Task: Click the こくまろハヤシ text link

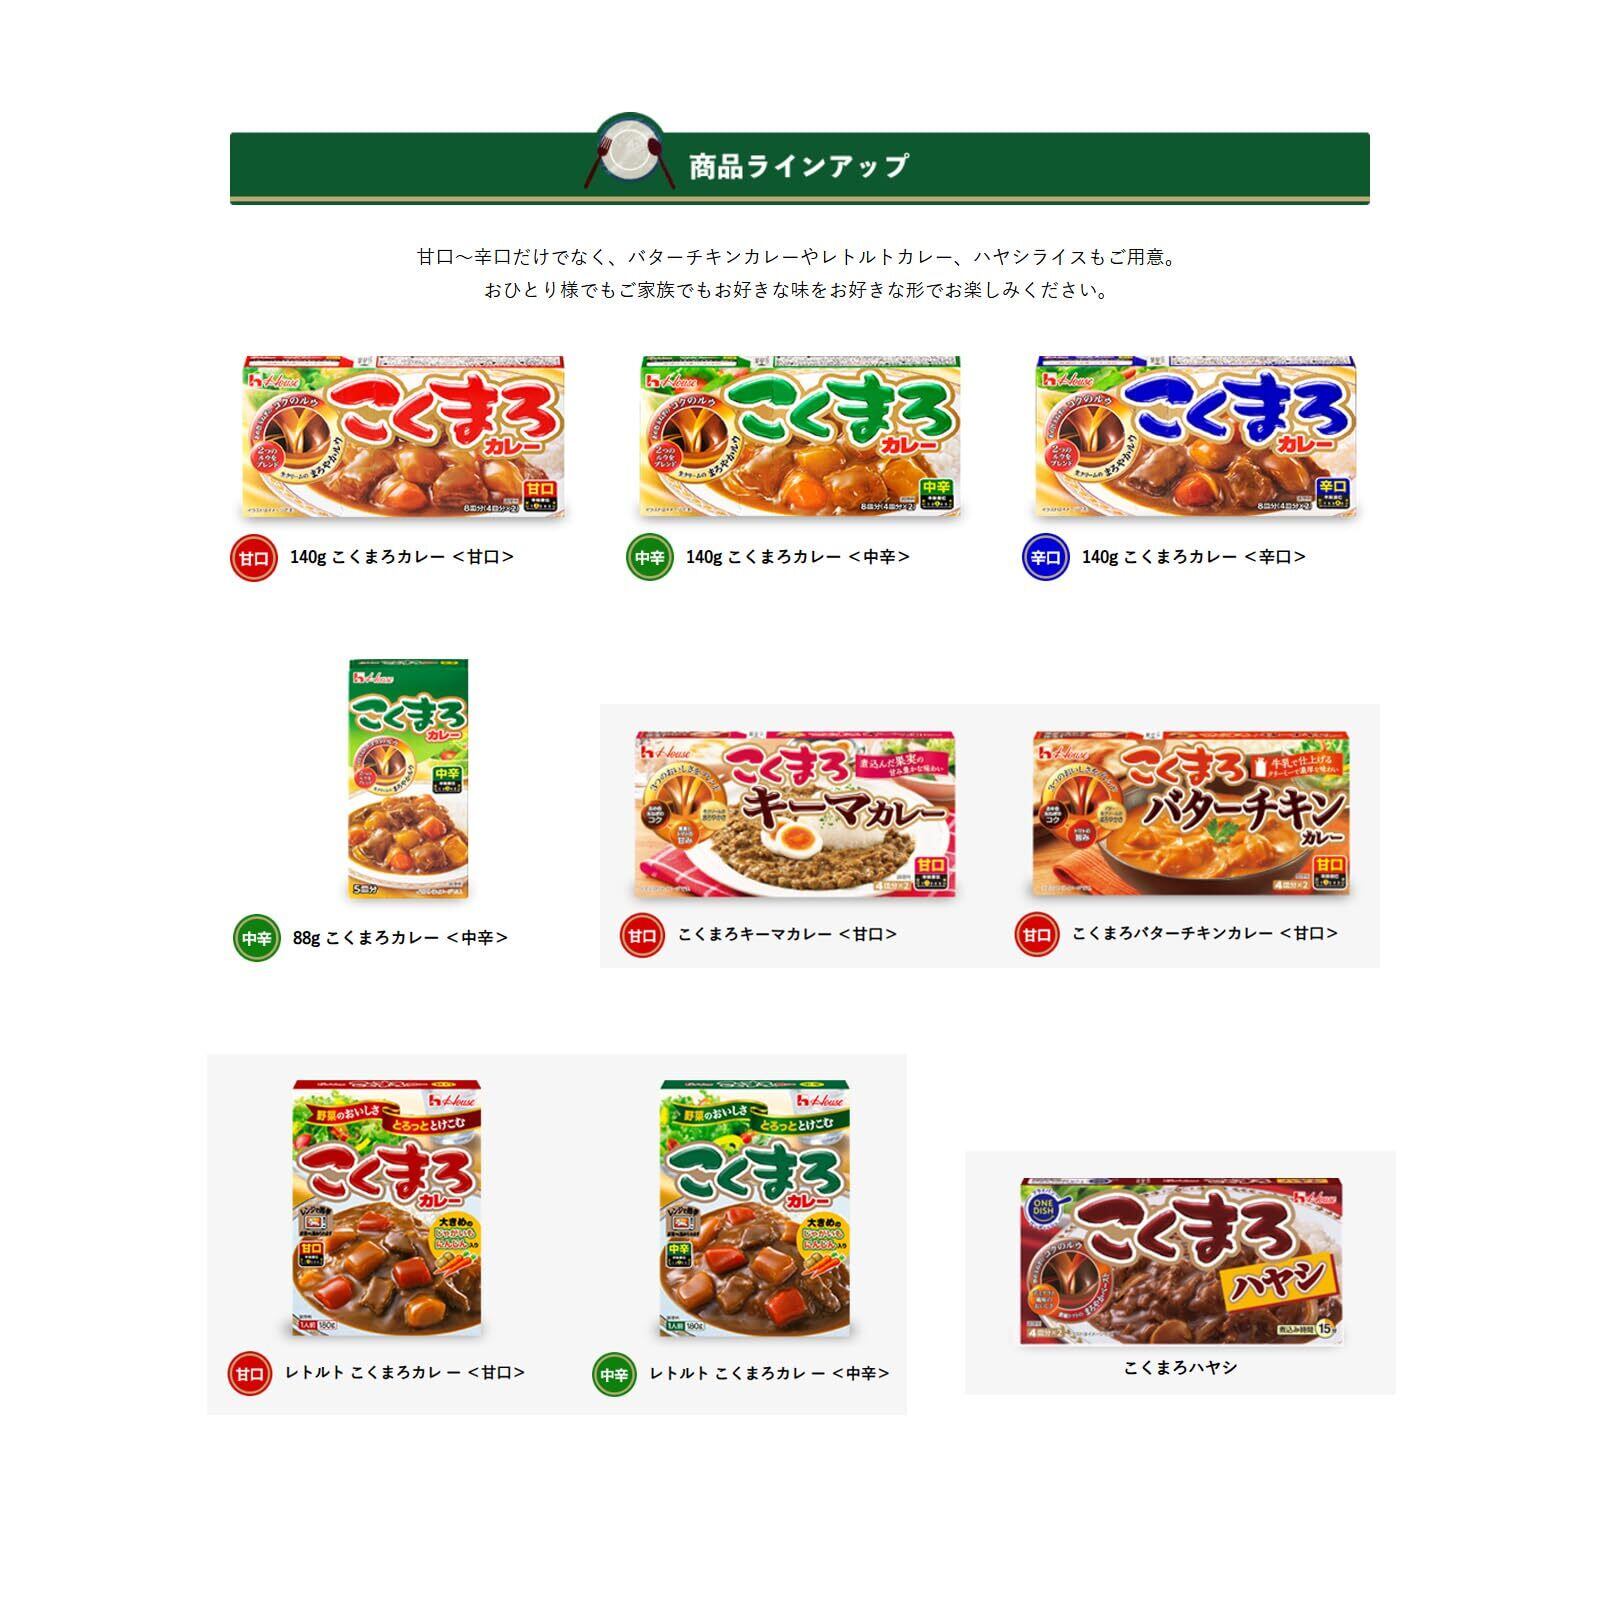Action: (1181, 1367)
